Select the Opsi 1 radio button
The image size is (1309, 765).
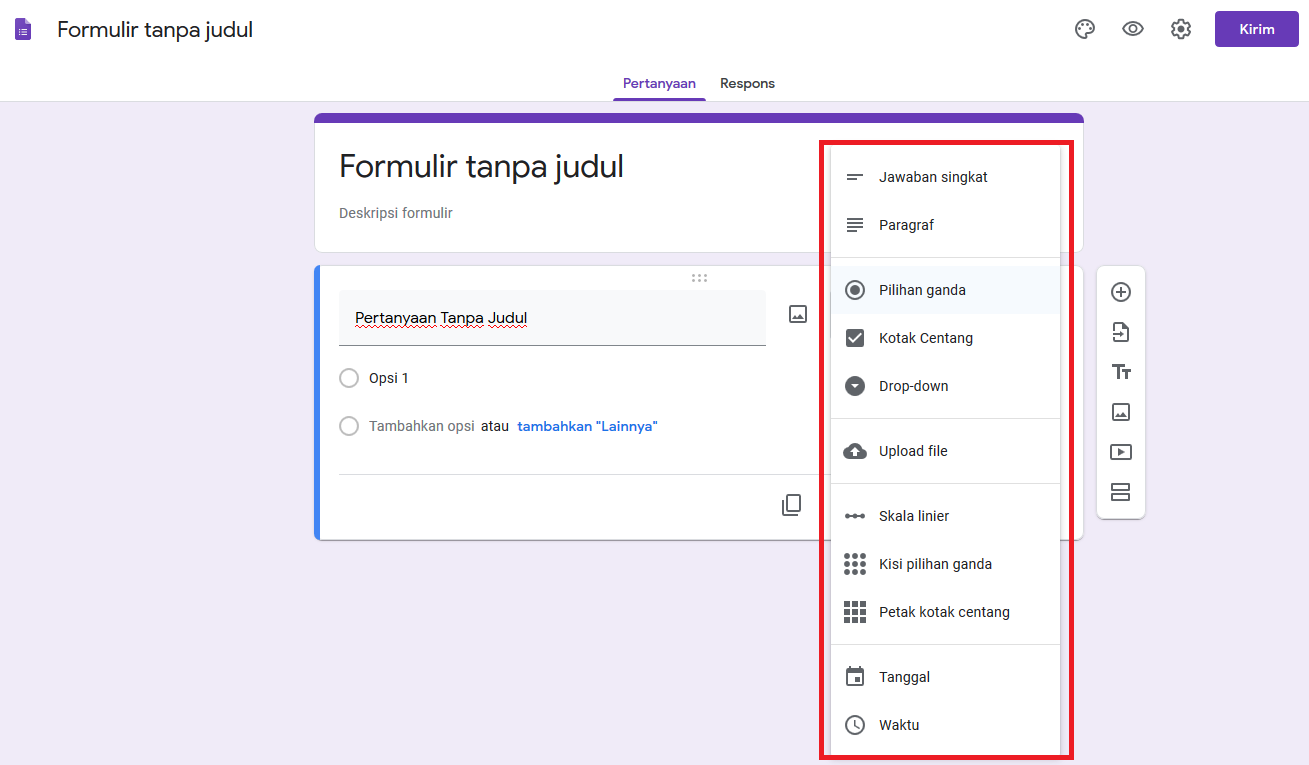tap(349, 378)
